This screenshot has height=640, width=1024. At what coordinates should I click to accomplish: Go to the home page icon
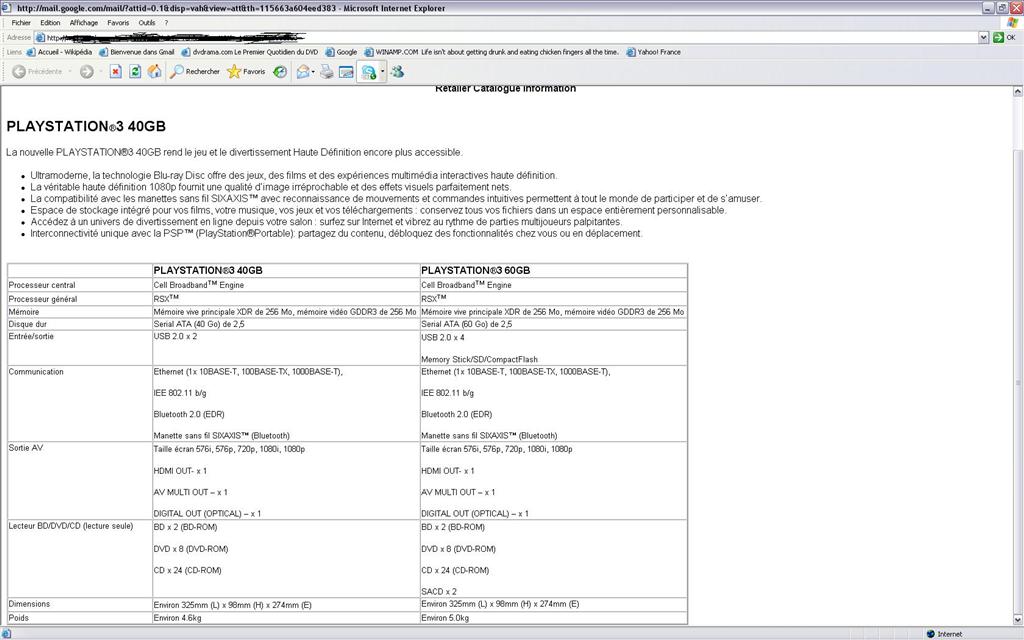click(x=155, y=72)
